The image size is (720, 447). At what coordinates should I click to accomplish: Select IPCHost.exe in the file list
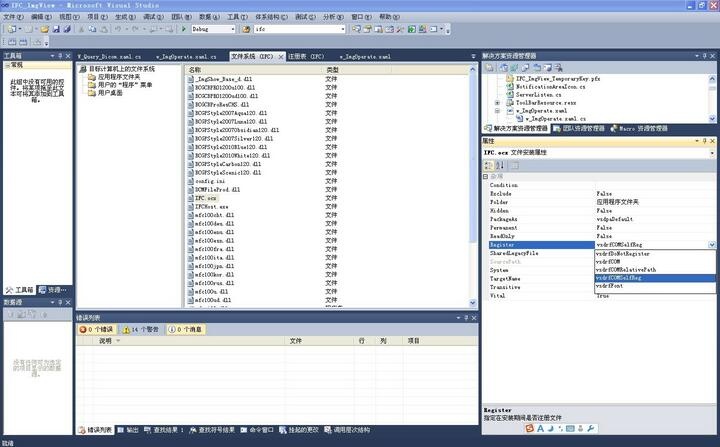click(x=212, y=207)
